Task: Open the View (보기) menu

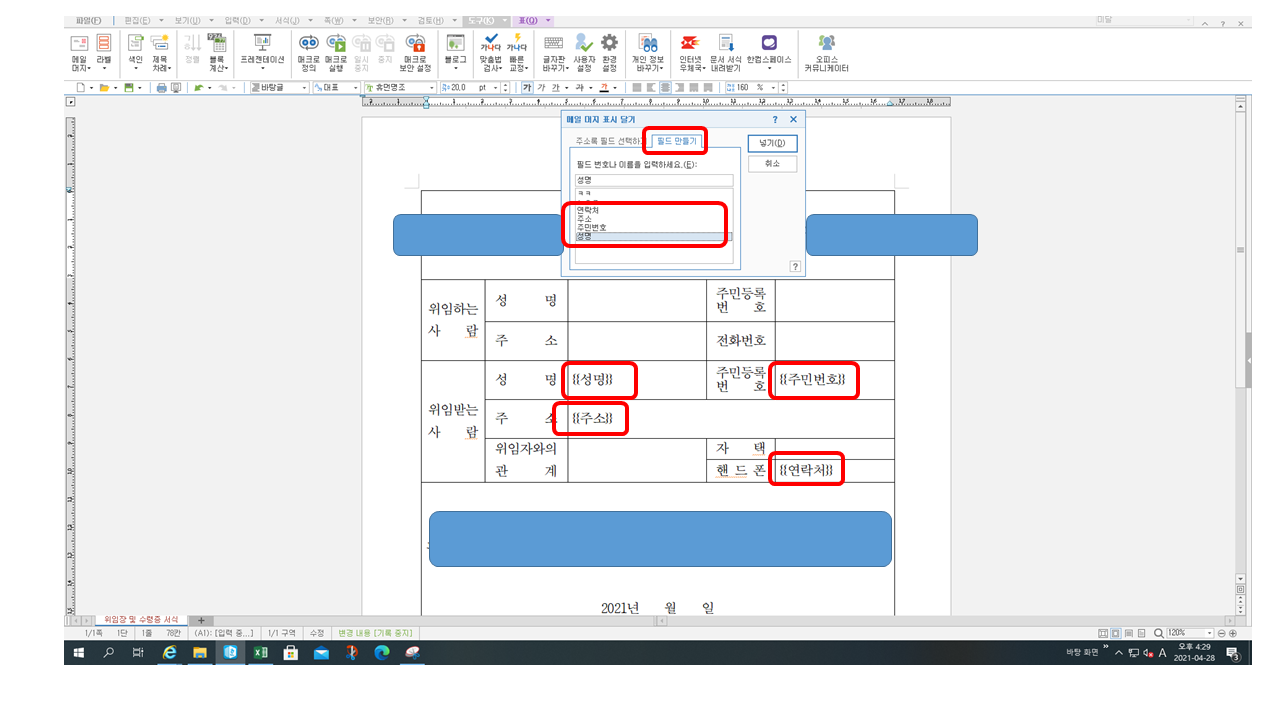Action: 187,20
